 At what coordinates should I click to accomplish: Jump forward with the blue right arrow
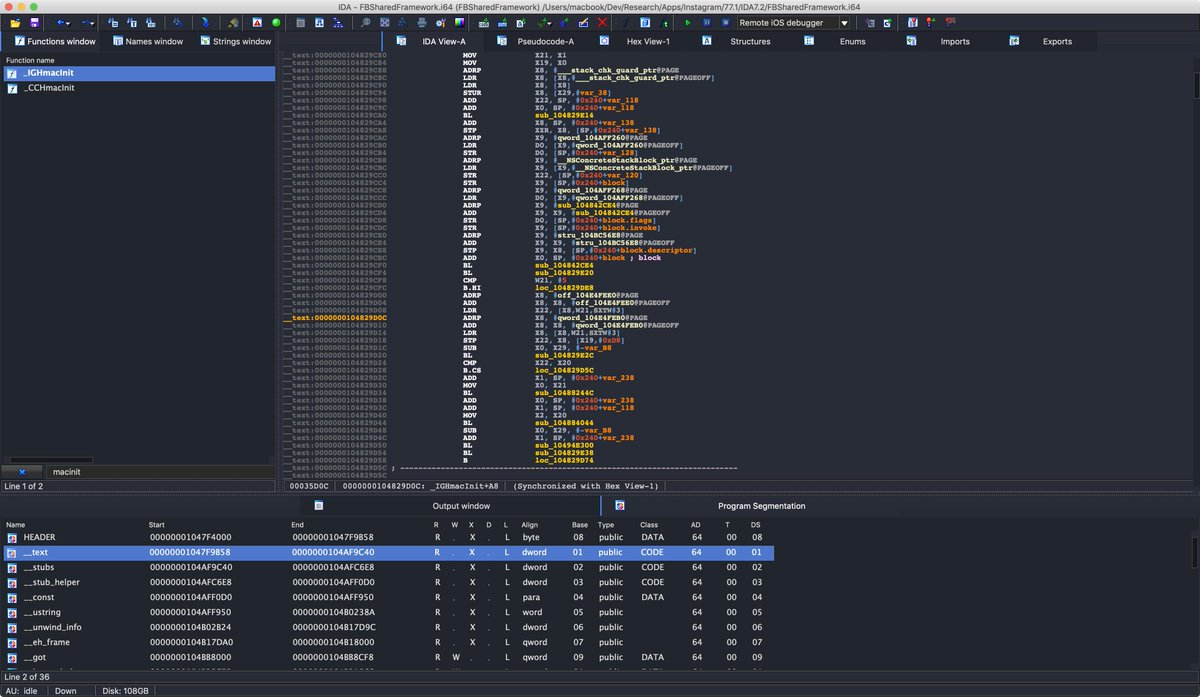pos(87,22)
